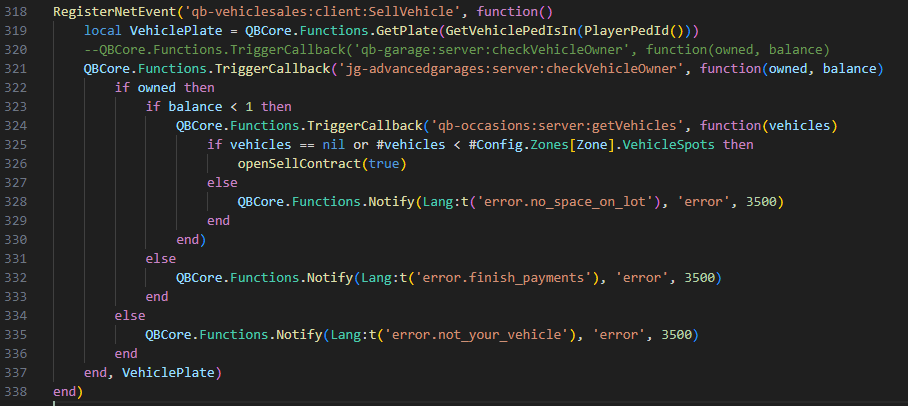The image size is (908, 406).
Task: Click line number 325 in the gutter
Action: [14, 145]
